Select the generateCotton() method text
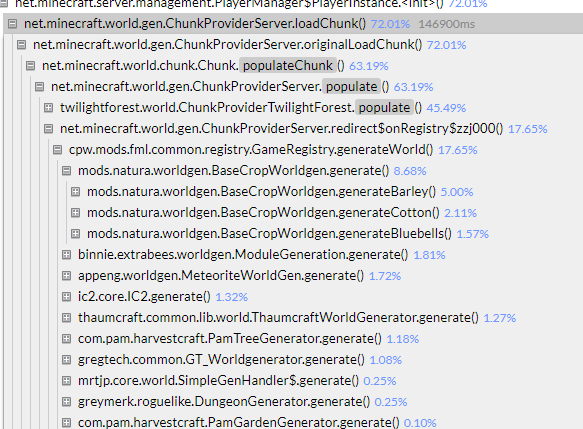This screenshot has width=583, height=429. click(x=263, y=213)
